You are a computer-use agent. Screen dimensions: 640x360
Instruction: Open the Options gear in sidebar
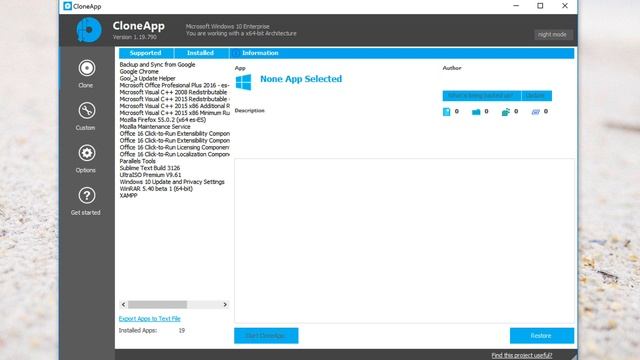86,158
